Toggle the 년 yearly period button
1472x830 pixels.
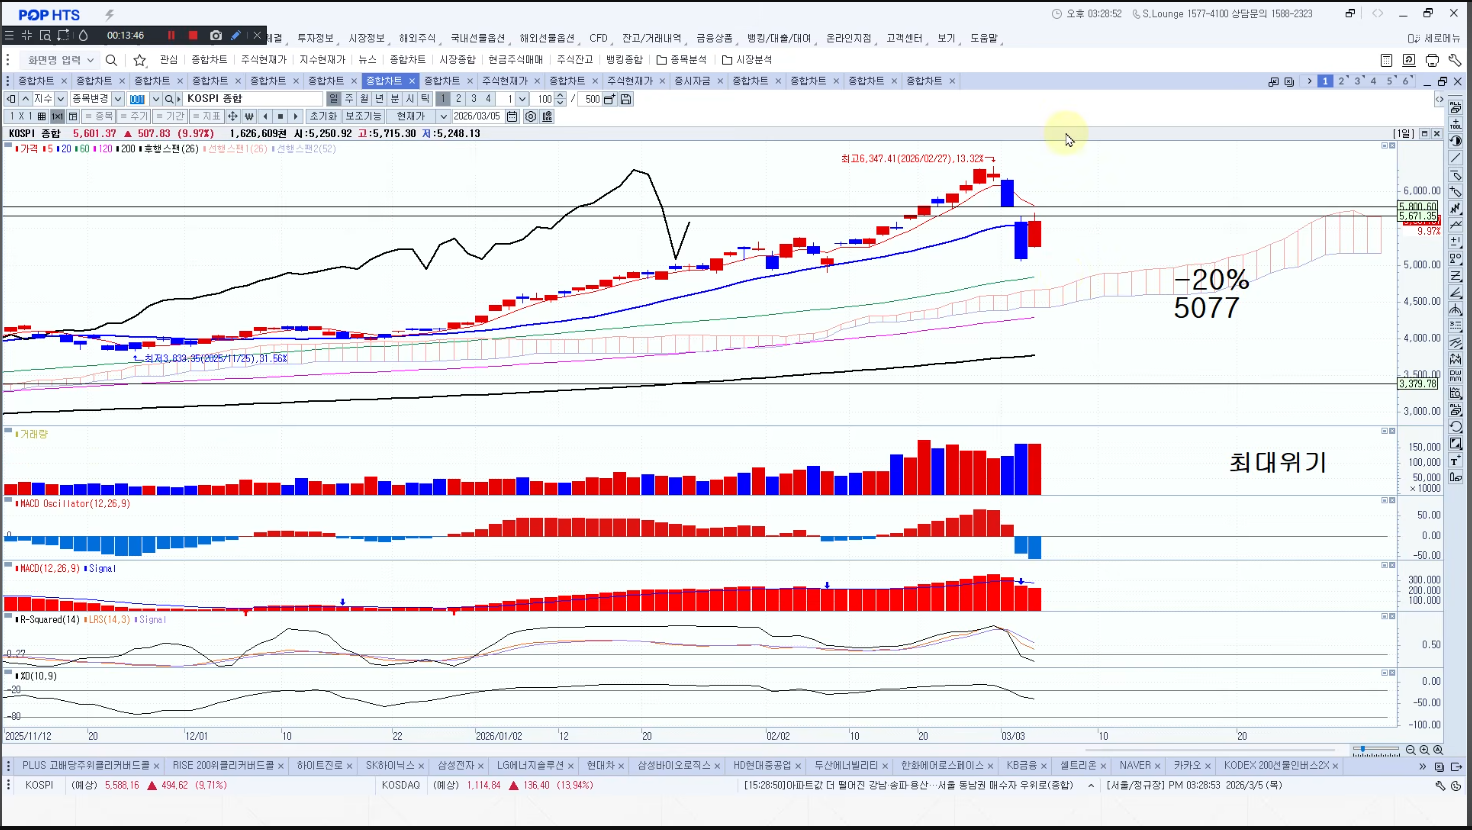379,99
